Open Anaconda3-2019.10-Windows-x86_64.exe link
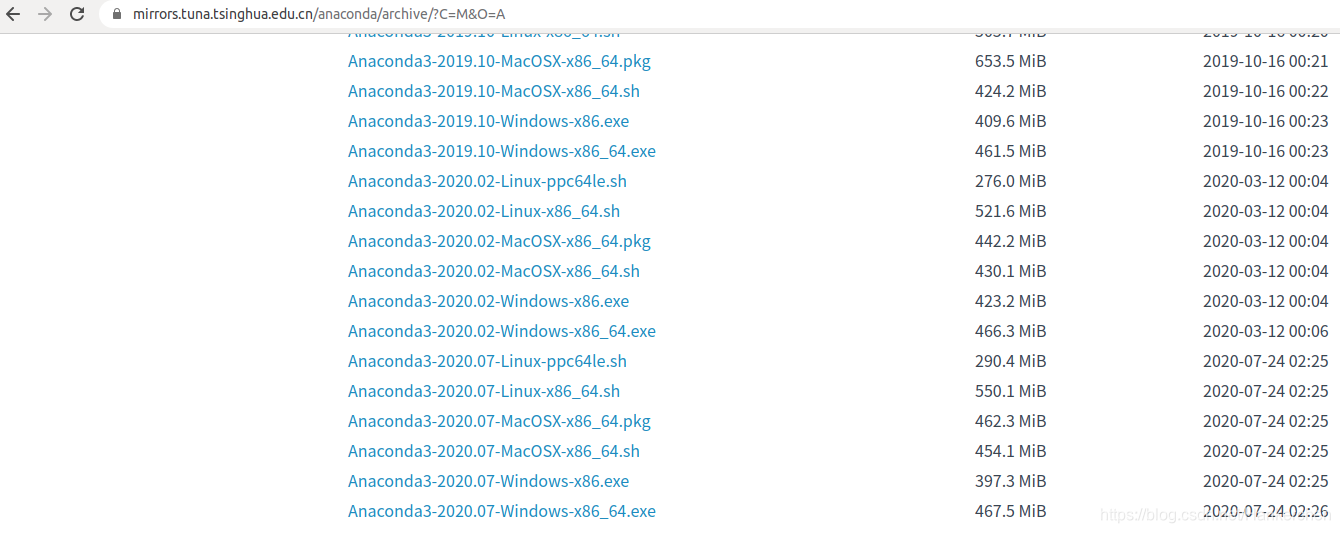Viewport: 1340px width, 533px height. click(502, 151)
